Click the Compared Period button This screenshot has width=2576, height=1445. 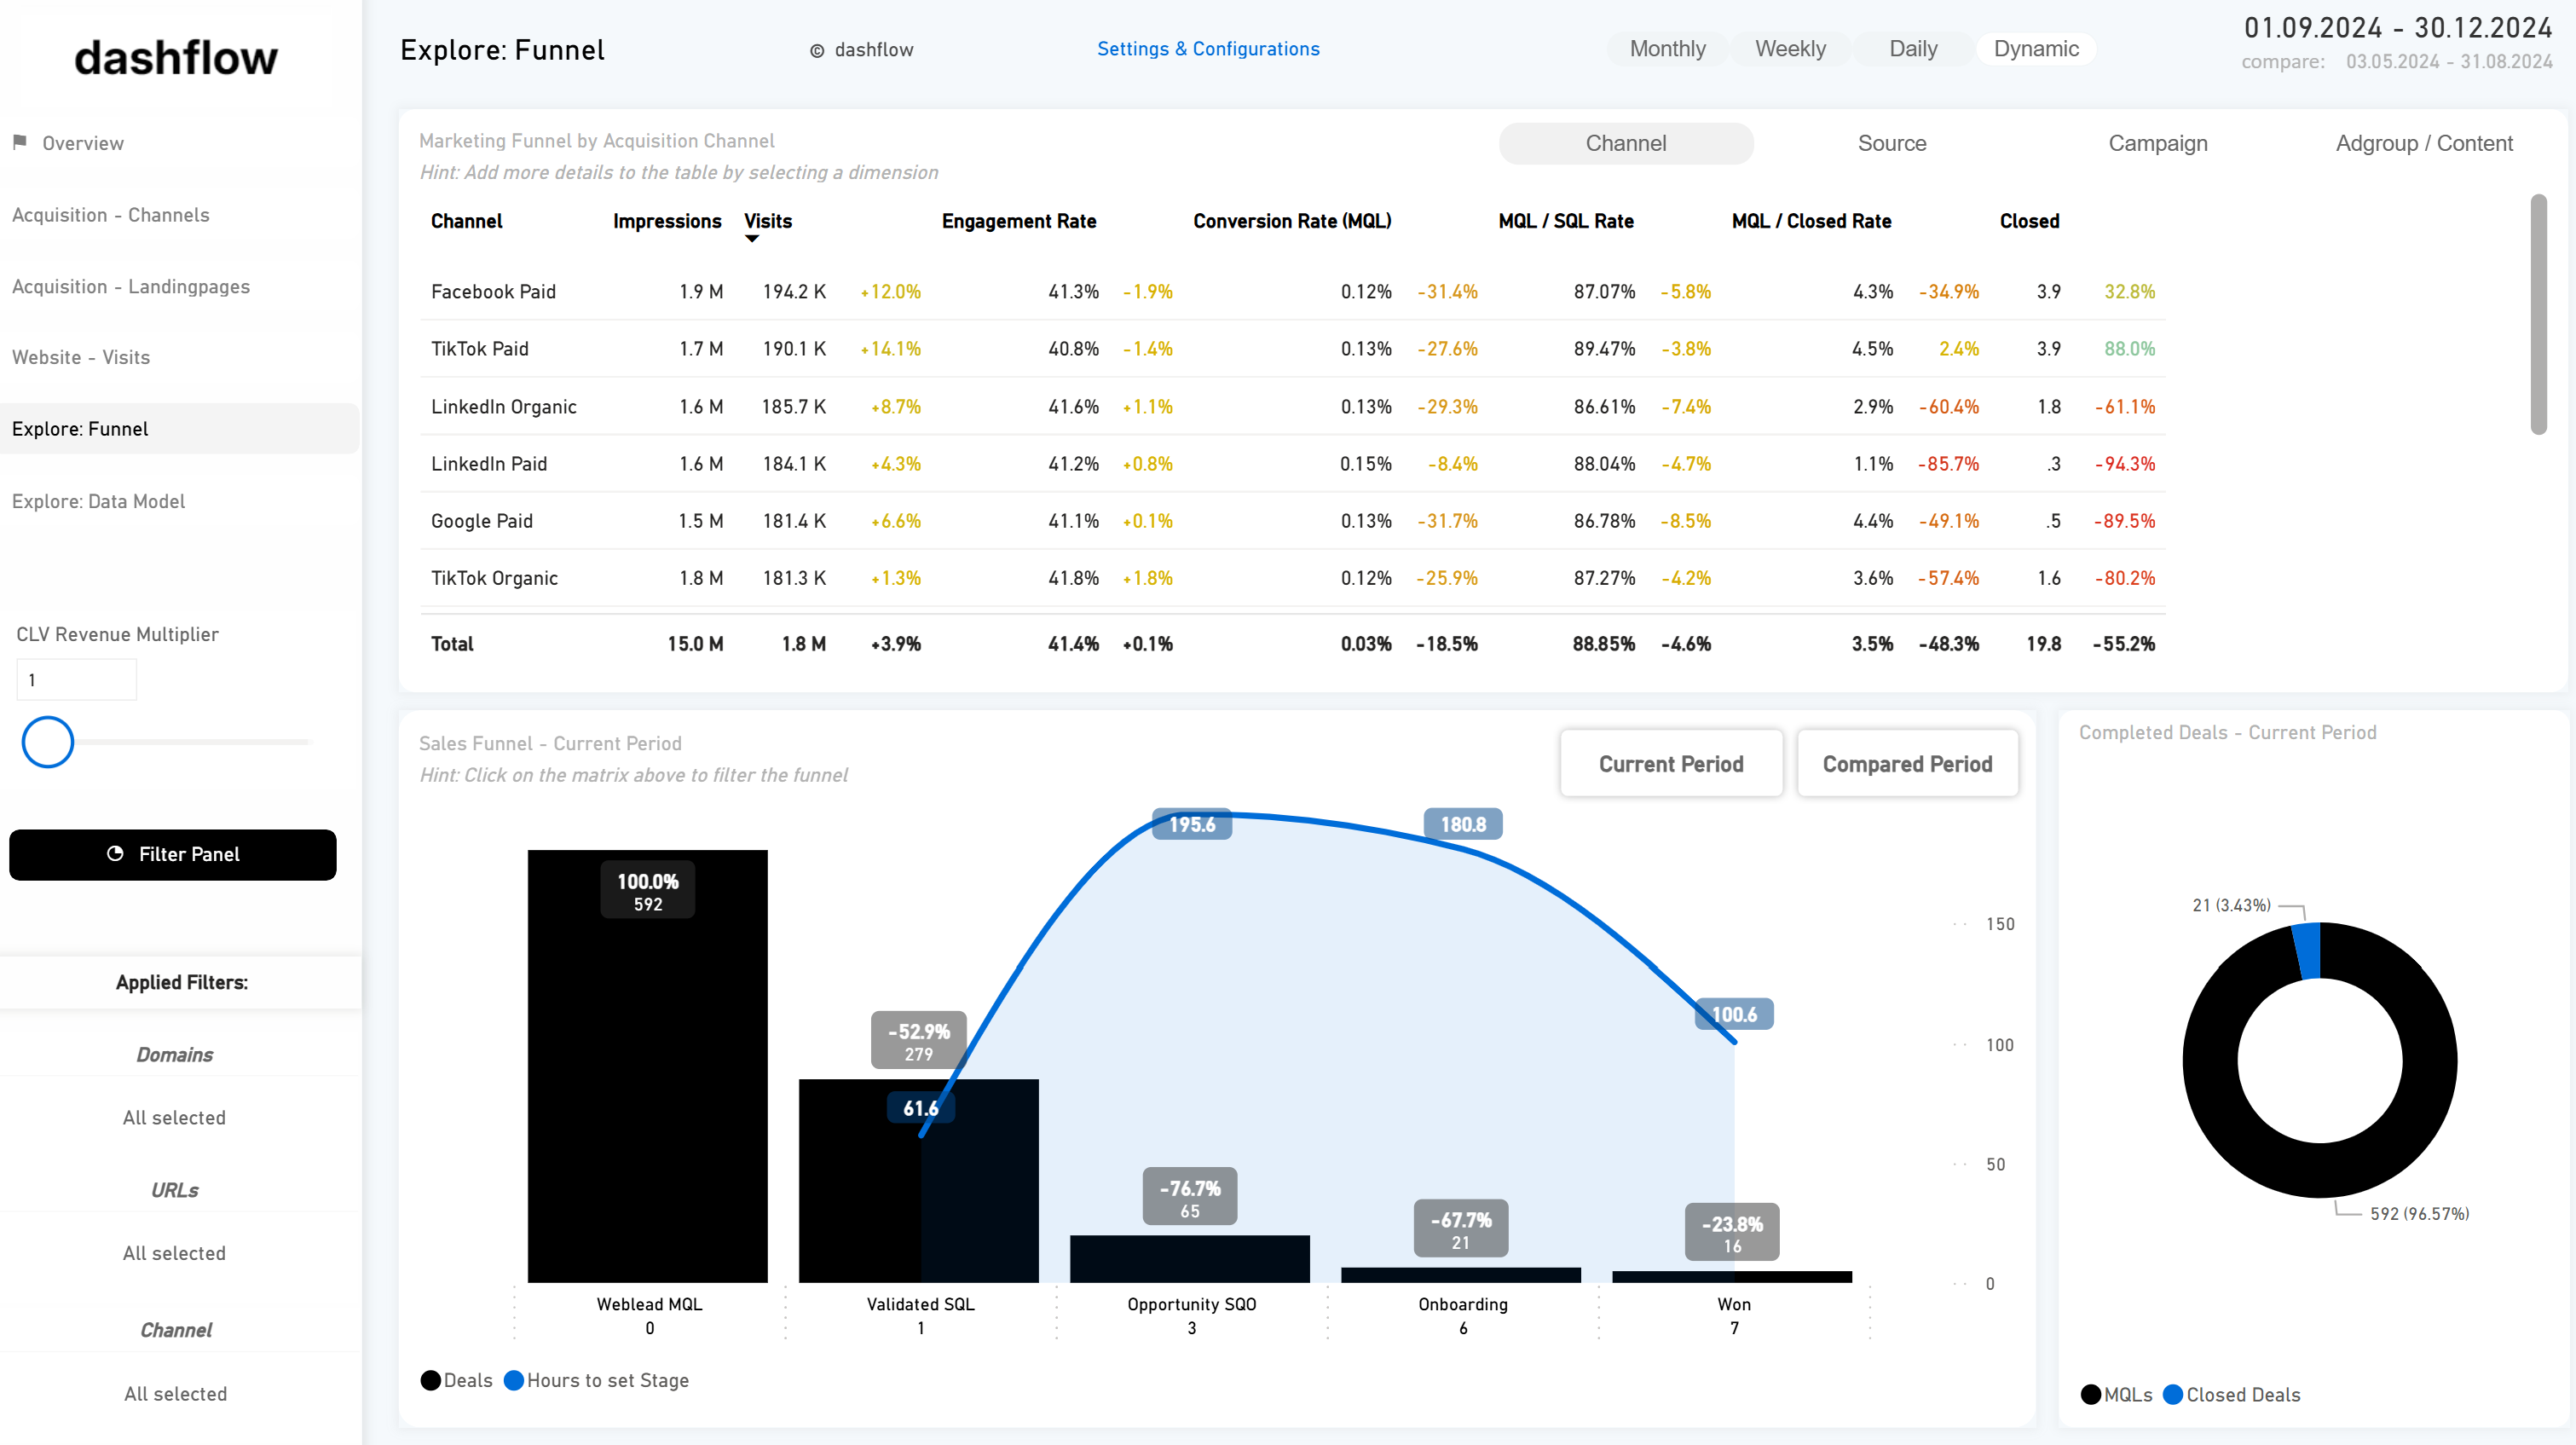[x=1906, y=764]
